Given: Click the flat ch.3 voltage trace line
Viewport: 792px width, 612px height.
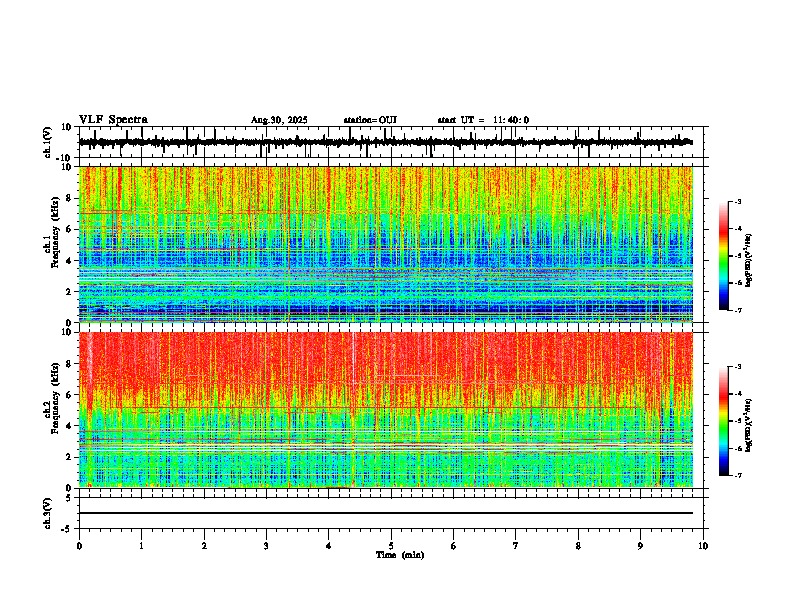Looking at the screenshot, I should click(x=385, y=513).
